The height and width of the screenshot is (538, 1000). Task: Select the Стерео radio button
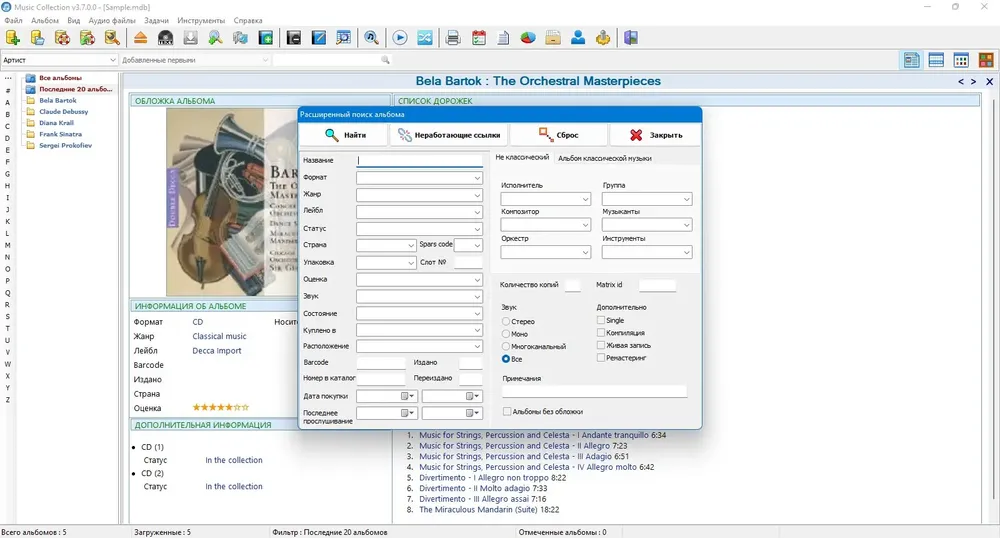506,321
